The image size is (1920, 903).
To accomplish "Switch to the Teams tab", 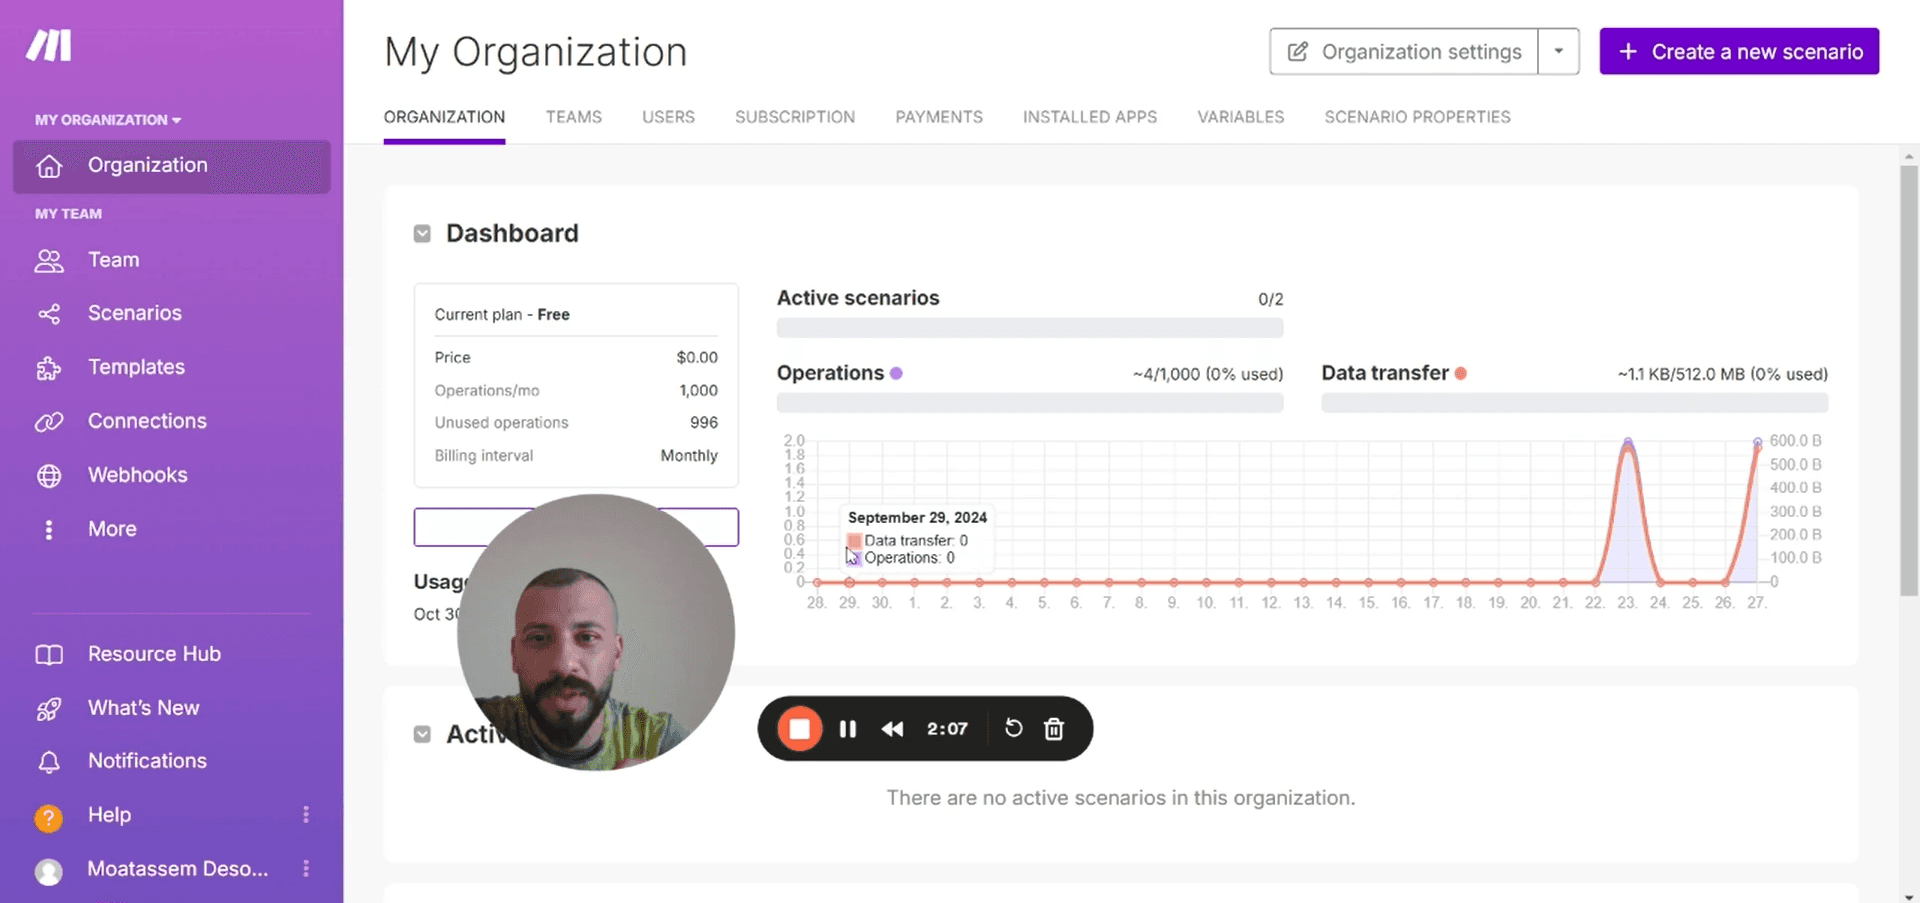I will click(x=574, y=117).
